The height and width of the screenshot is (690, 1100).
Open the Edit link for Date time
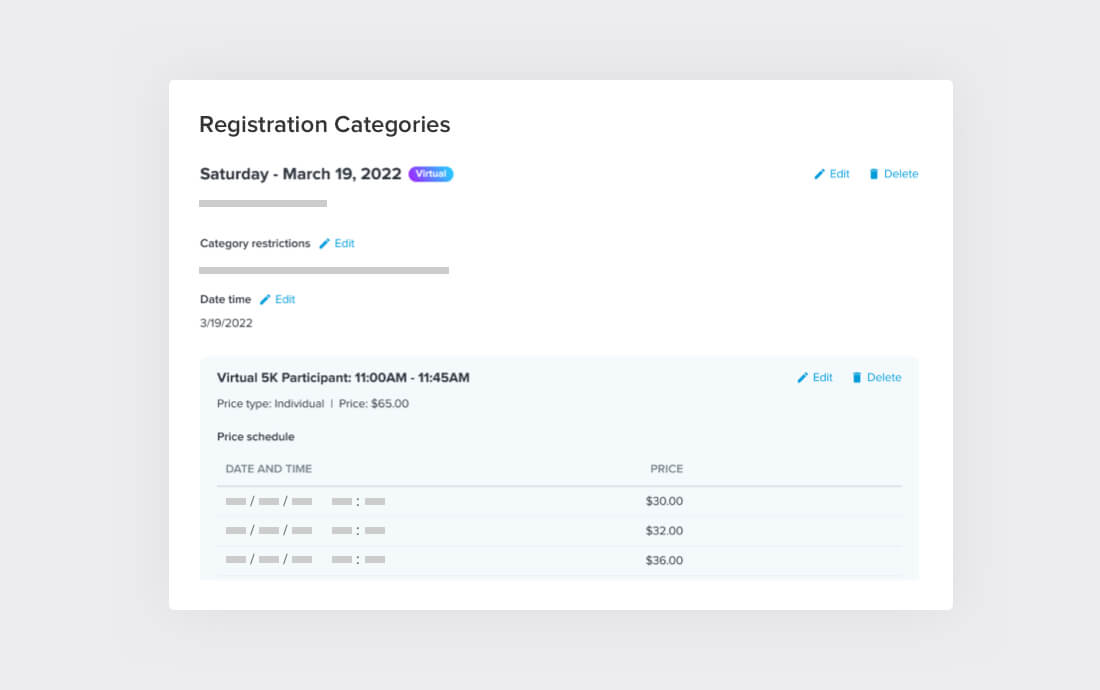(x=285, y=300)
